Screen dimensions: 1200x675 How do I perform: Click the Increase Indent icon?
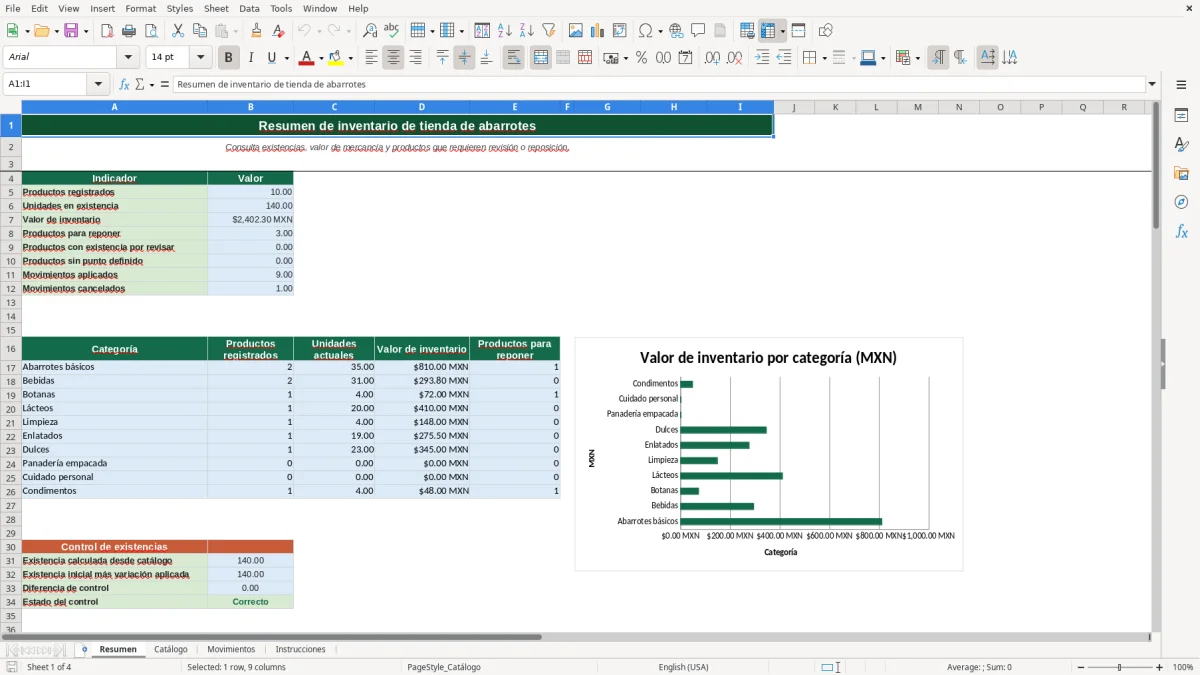click(x=762, y=58)
